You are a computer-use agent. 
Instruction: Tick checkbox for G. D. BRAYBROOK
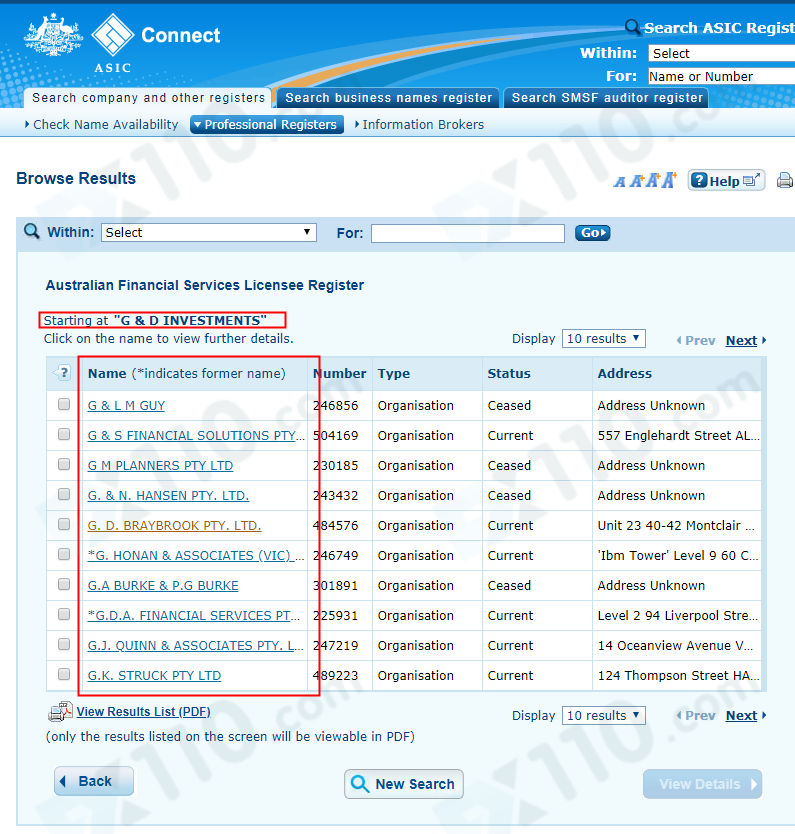point(64,524)
